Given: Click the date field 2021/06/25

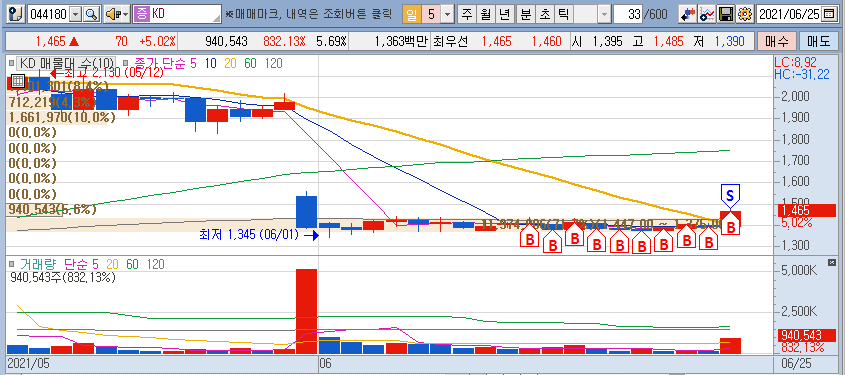Looking at the screenshot, I should 789,15.
